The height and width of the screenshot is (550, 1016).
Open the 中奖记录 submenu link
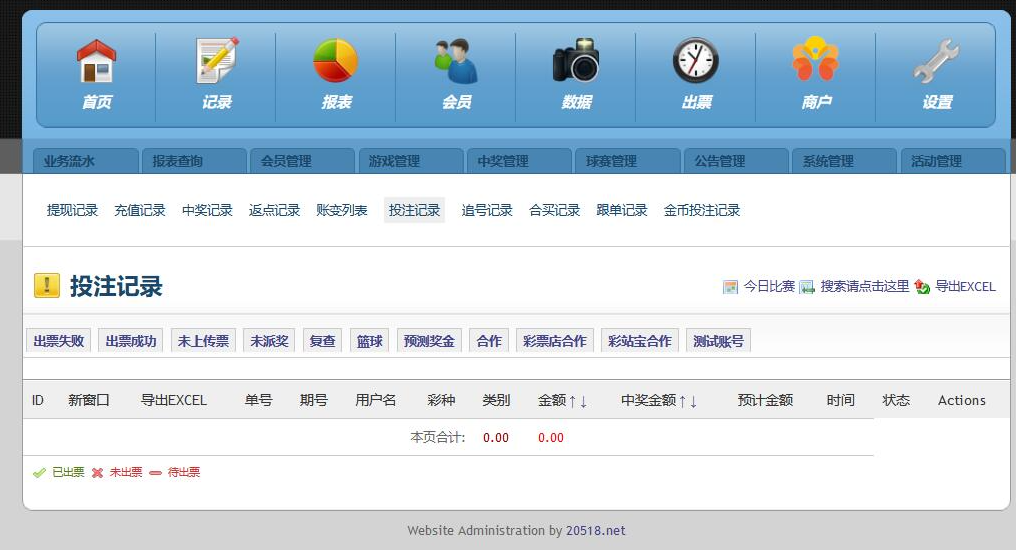(207, 210)
